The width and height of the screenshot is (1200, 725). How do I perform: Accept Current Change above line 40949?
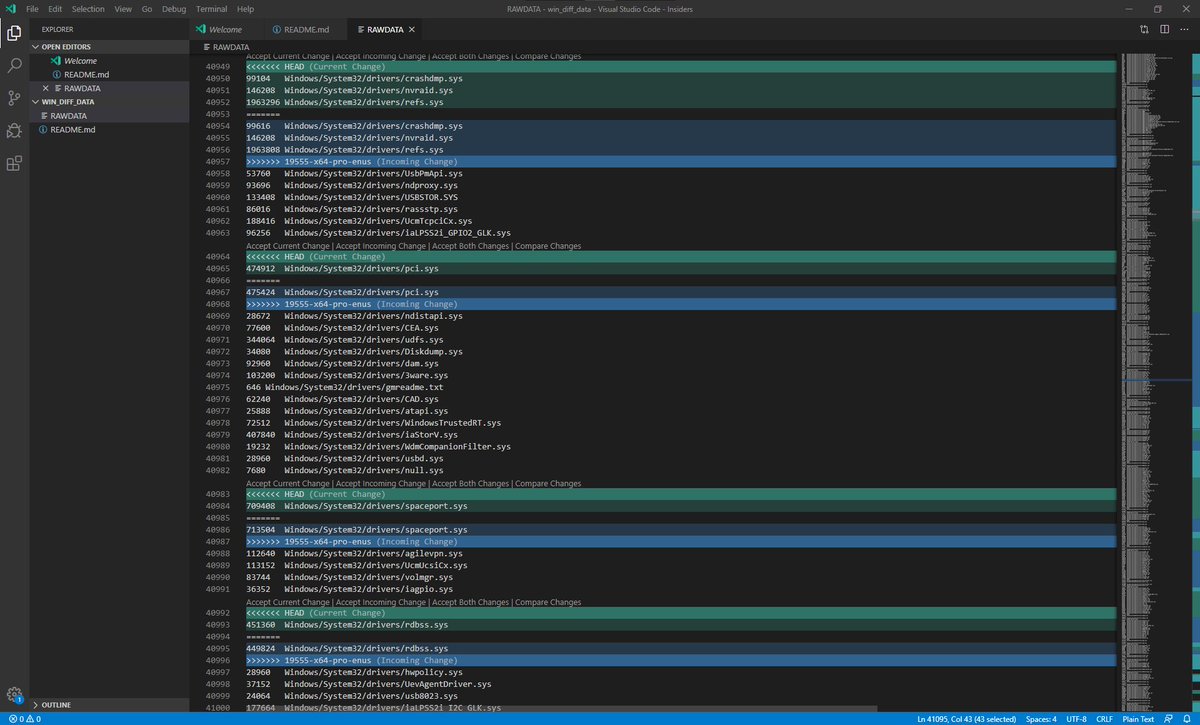tap(288, 56)
